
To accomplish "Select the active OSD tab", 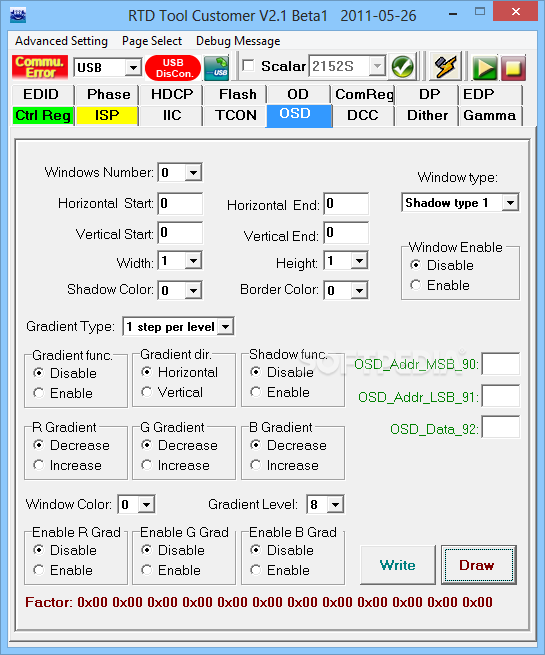I will 299,115.
